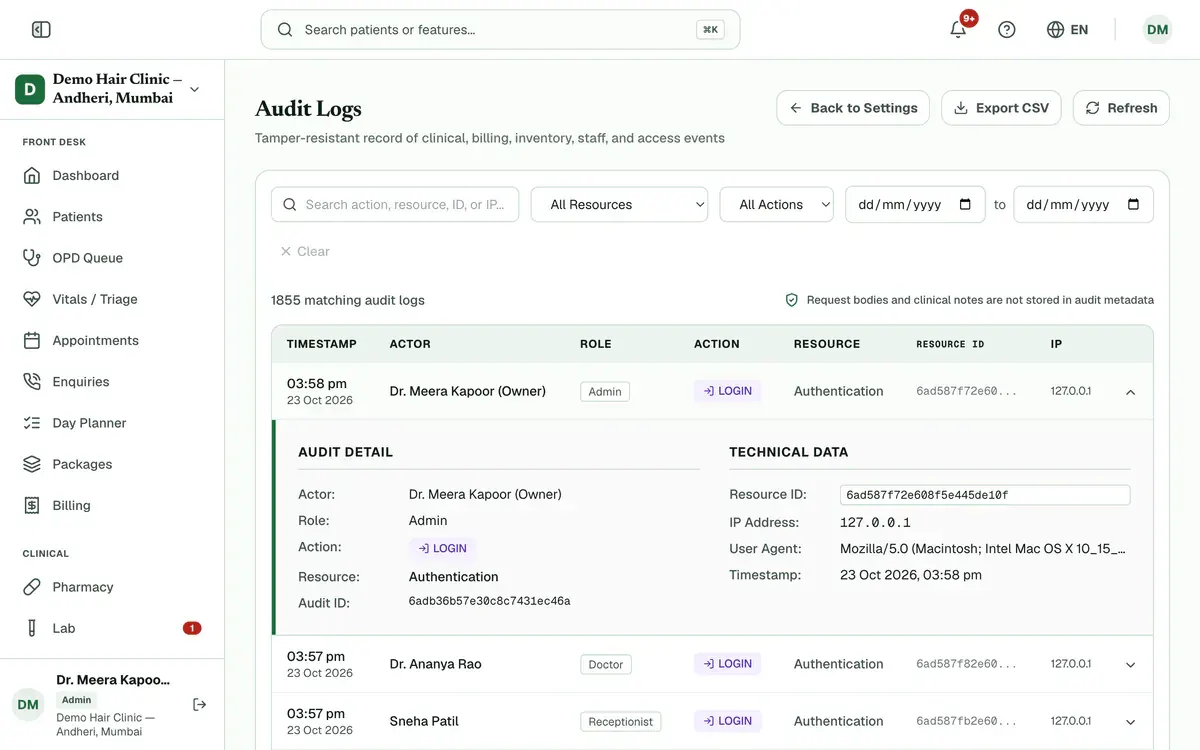Click the Vitals / Triage heart icon
This screenshot has width=1200, height=750.
tap(32, 299)
